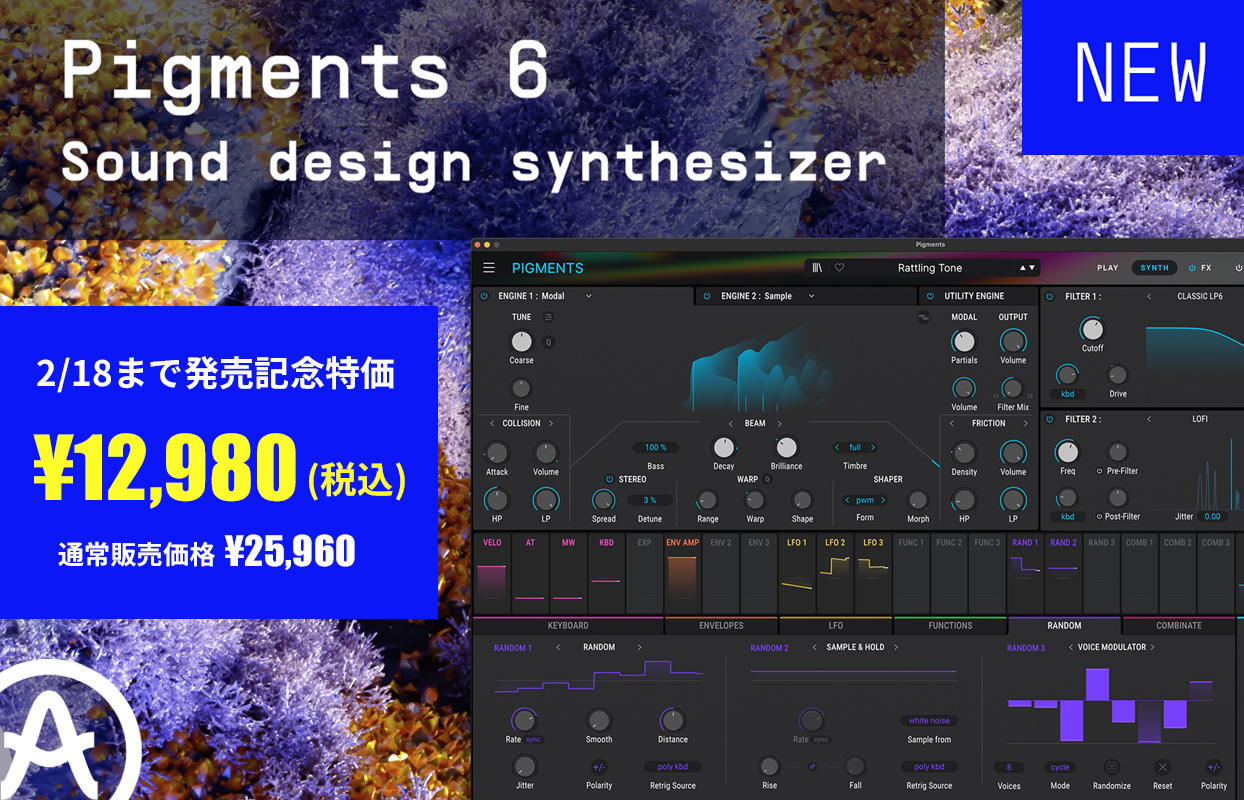Screen dimensions: 1244x800
Task: Select previous Filter 1 type with left arrow
Action: point(1149,296)
